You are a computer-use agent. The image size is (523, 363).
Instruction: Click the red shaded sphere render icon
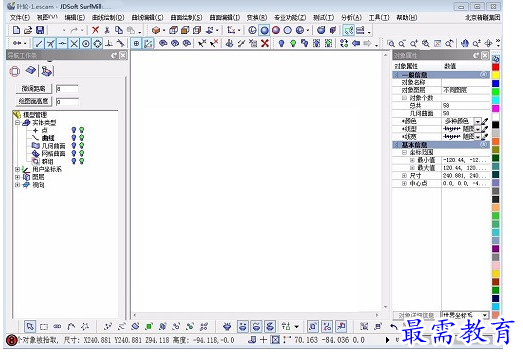point(276,30)
